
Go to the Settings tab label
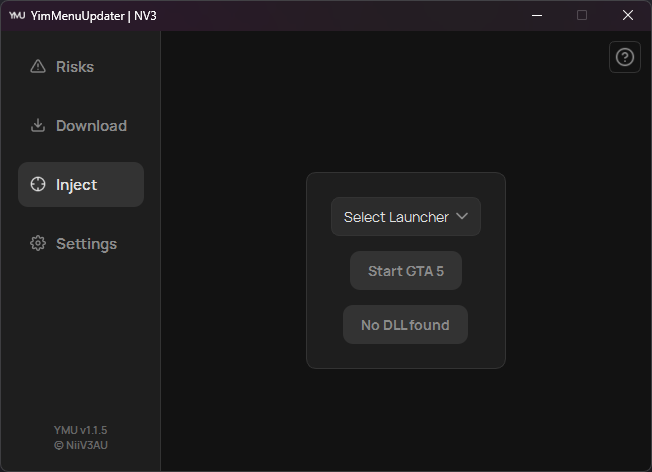86,244
